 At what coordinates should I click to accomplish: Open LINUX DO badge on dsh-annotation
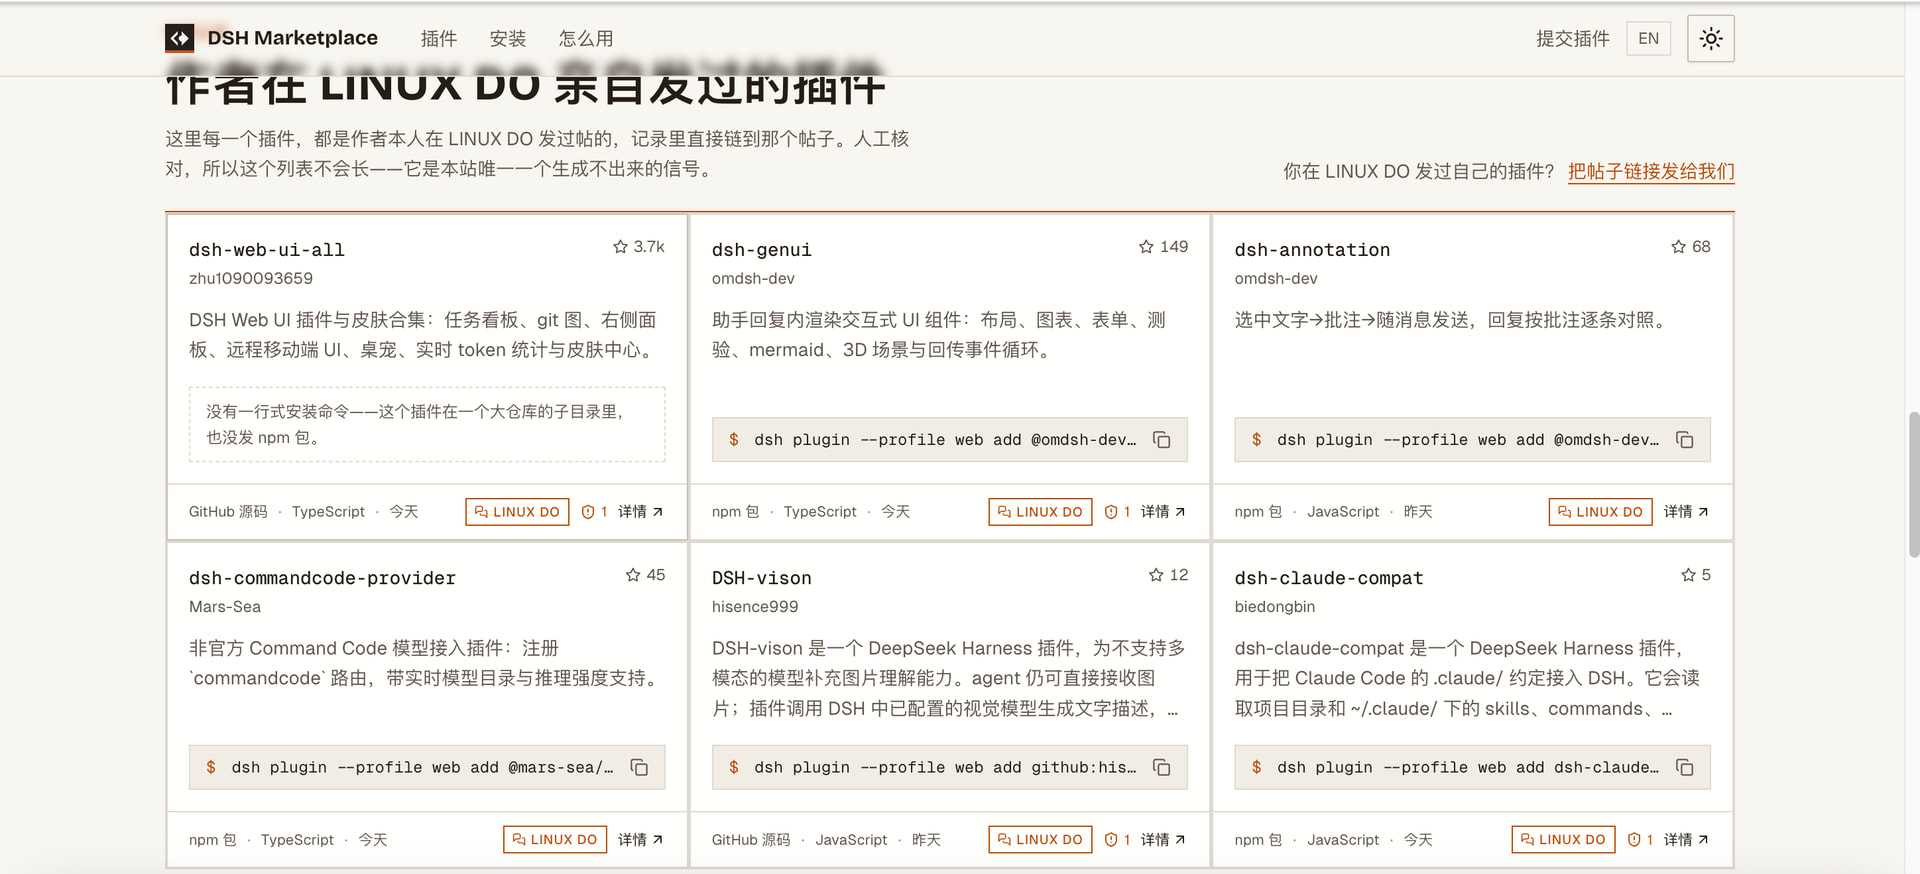[x=1600, y=511]
